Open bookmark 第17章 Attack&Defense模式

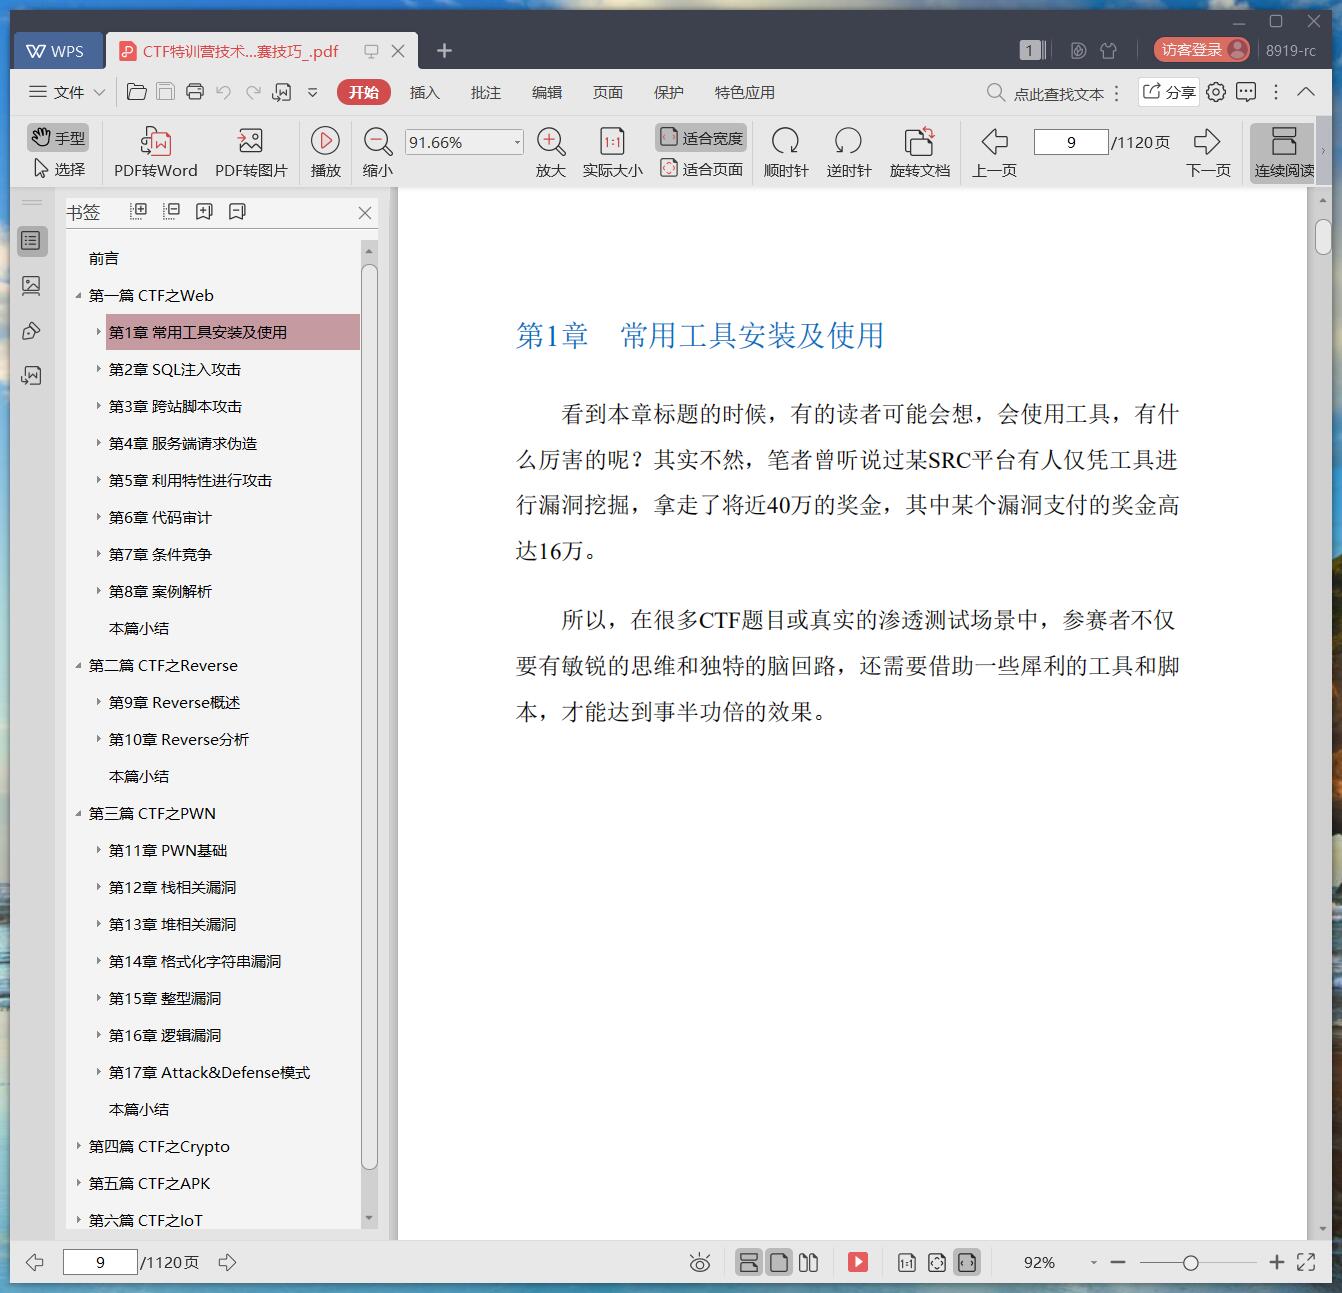point(209,1072)
